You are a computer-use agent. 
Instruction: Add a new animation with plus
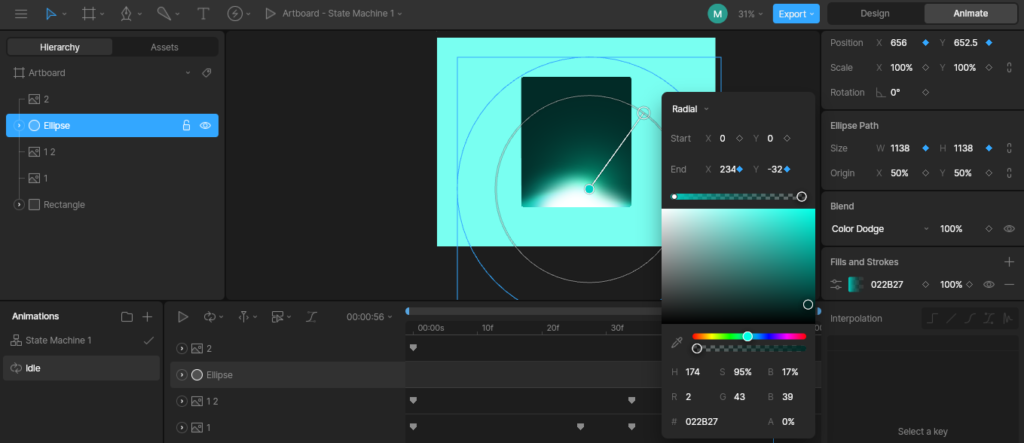point(148,317)
